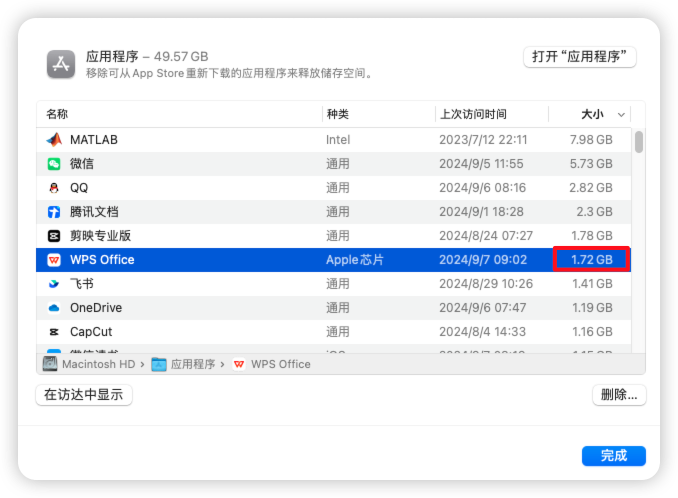Select the CapCut row name
Screen dimensions: 678x498
[91, 332]
